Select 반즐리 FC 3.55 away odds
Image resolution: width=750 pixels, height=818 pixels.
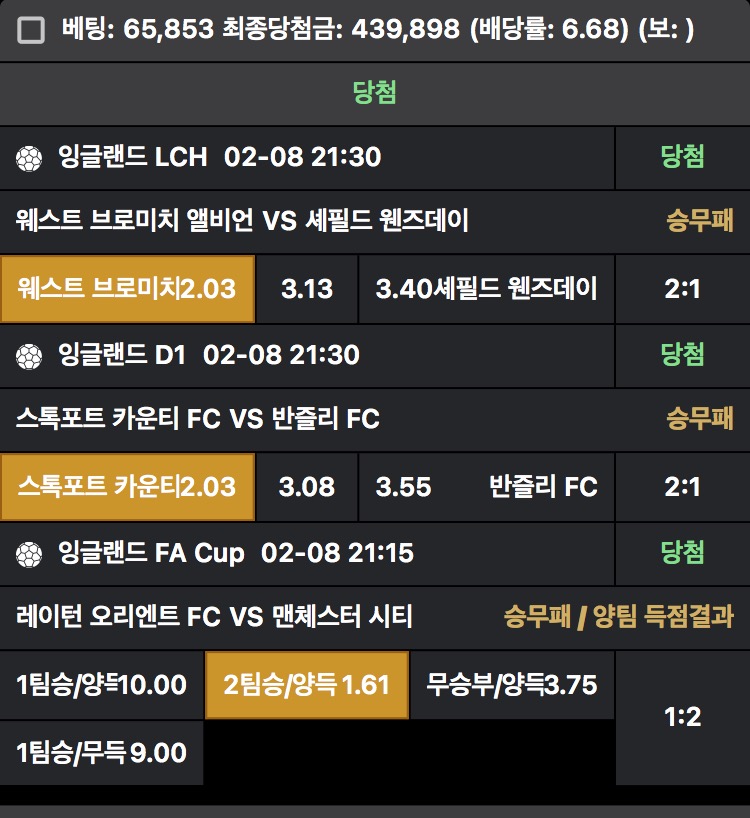point(486,487)
